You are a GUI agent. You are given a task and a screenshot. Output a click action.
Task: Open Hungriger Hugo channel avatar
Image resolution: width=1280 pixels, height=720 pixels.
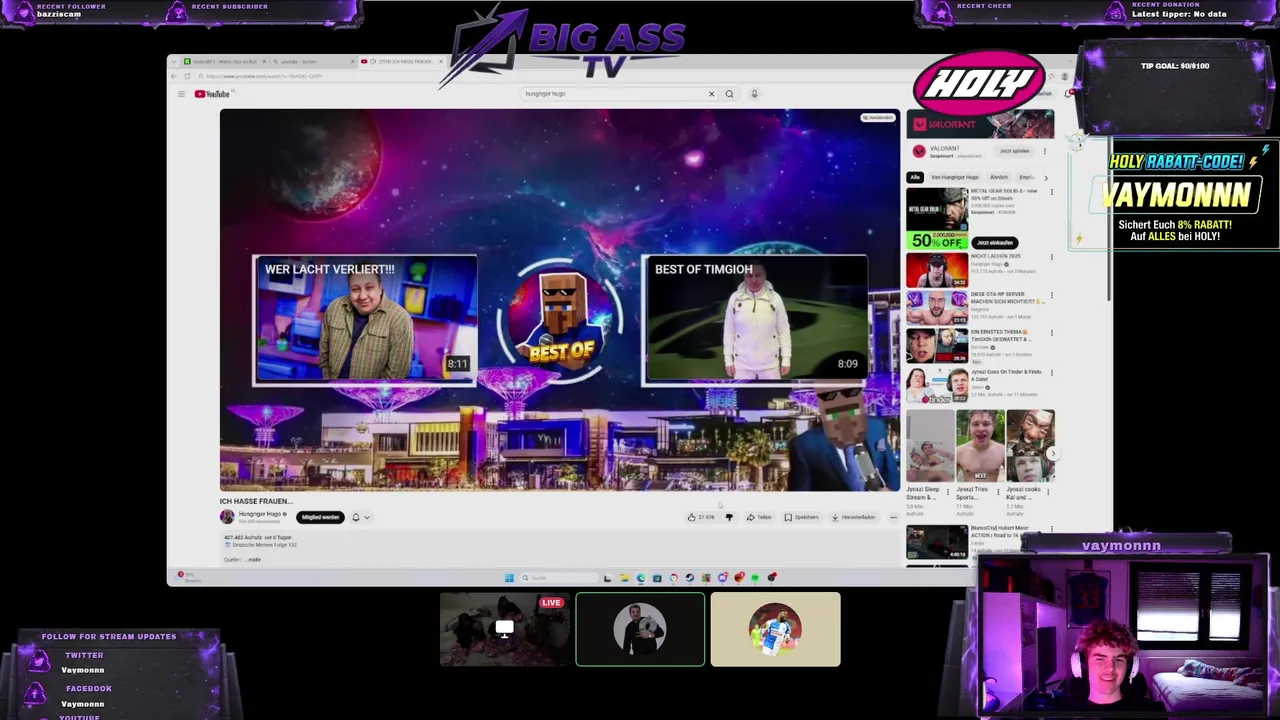(x=227, y=517)
